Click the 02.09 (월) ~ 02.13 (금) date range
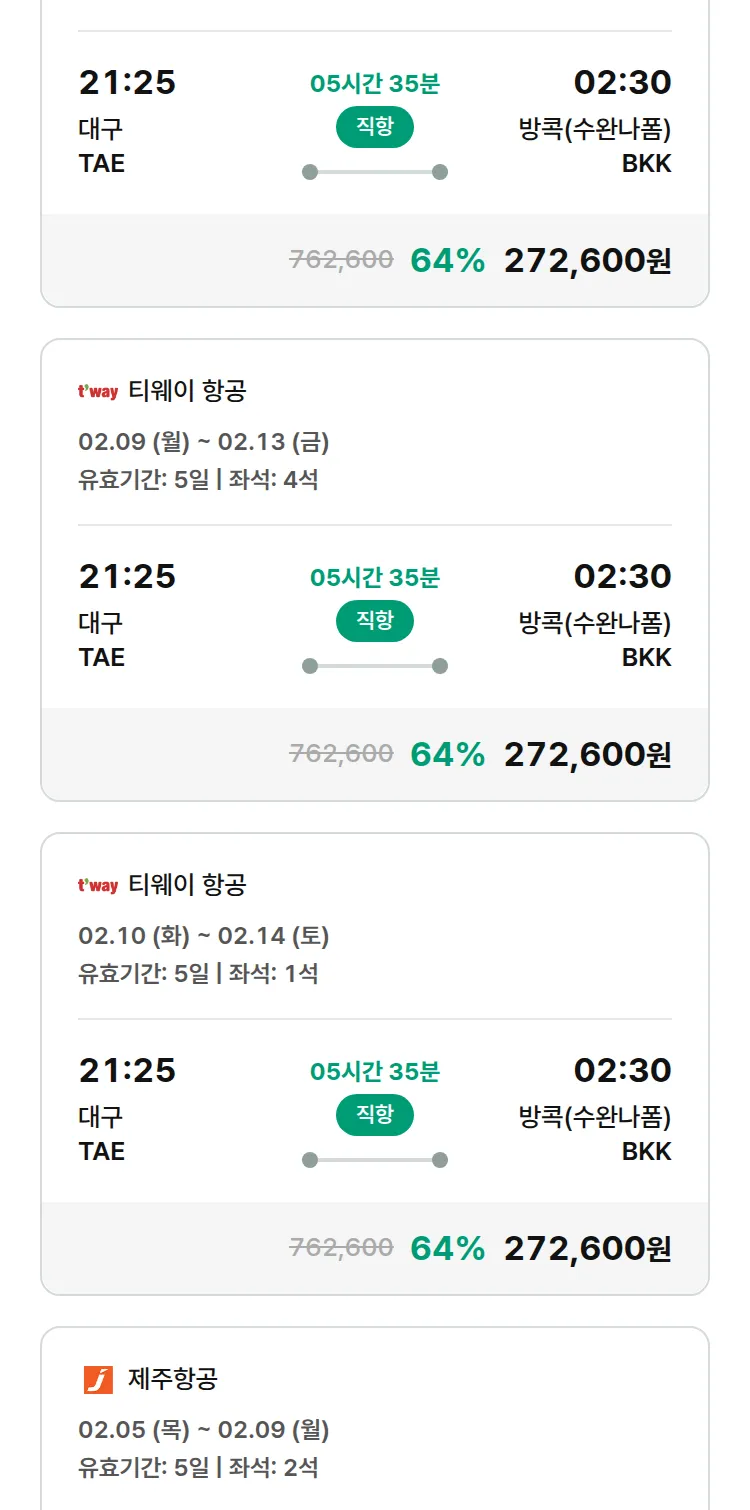The image size is (750, 1510). click(204, 442)
